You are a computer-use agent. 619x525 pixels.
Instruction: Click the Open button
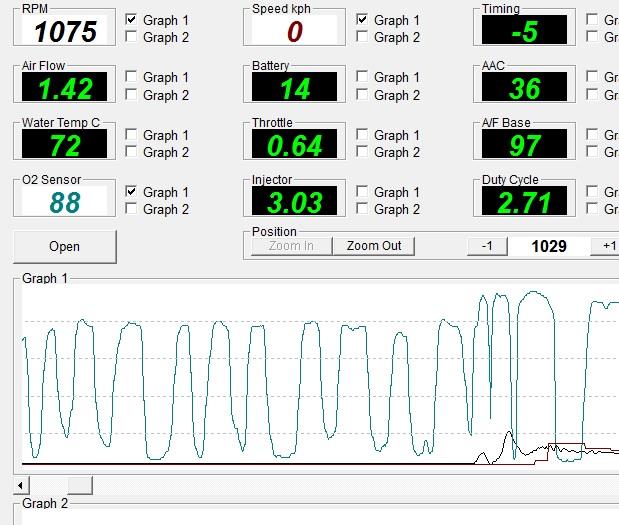[65, 247]
